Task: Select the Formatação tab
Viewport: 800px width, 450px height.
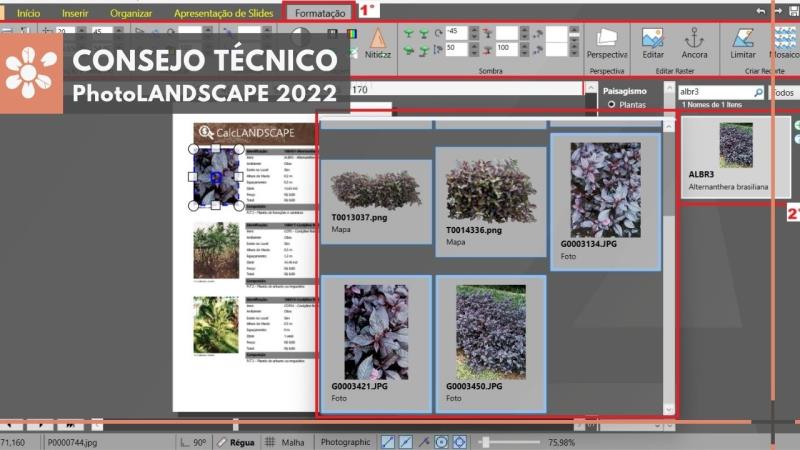Action: pyautogui.click(x=320, y=13)
